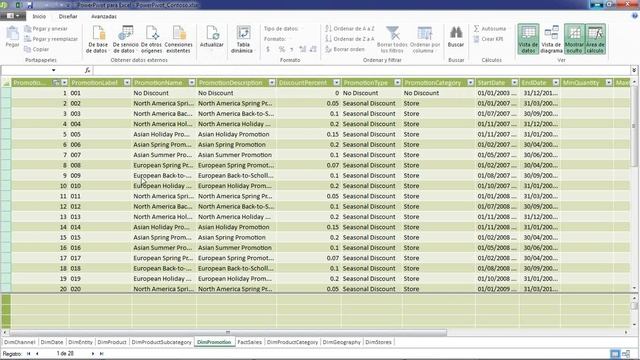The image size is (640, 360).
Task: Open the name box dropdown arrow
Action: coord(53,70)
